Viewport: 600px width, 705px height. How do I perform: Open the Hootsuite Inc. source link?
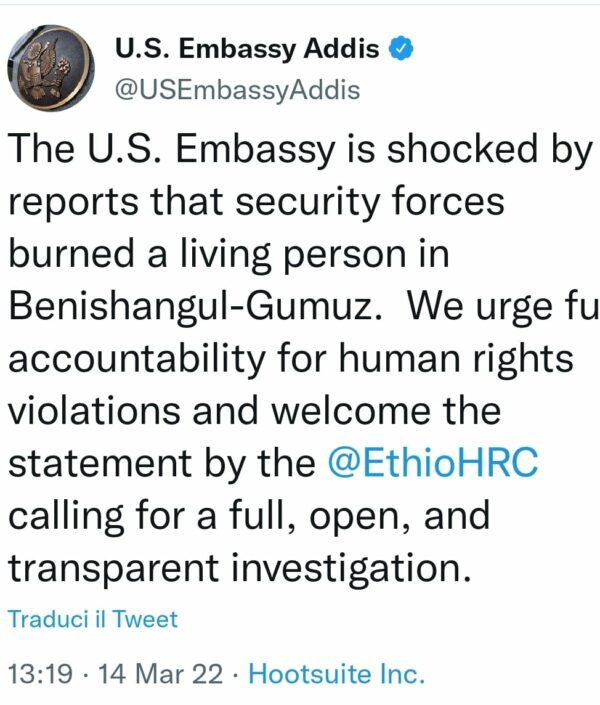(337, 673)
